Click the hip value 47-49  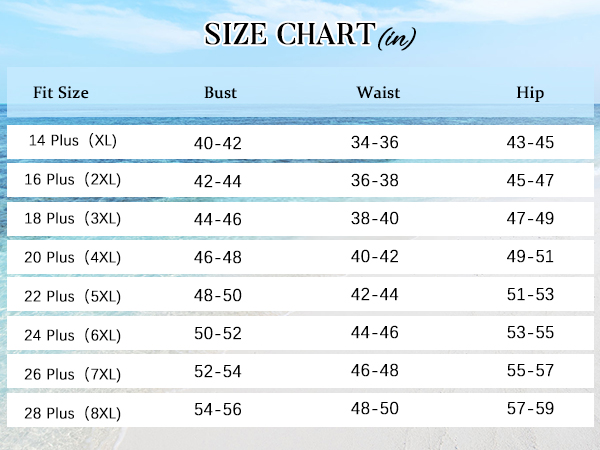point(530,218)
